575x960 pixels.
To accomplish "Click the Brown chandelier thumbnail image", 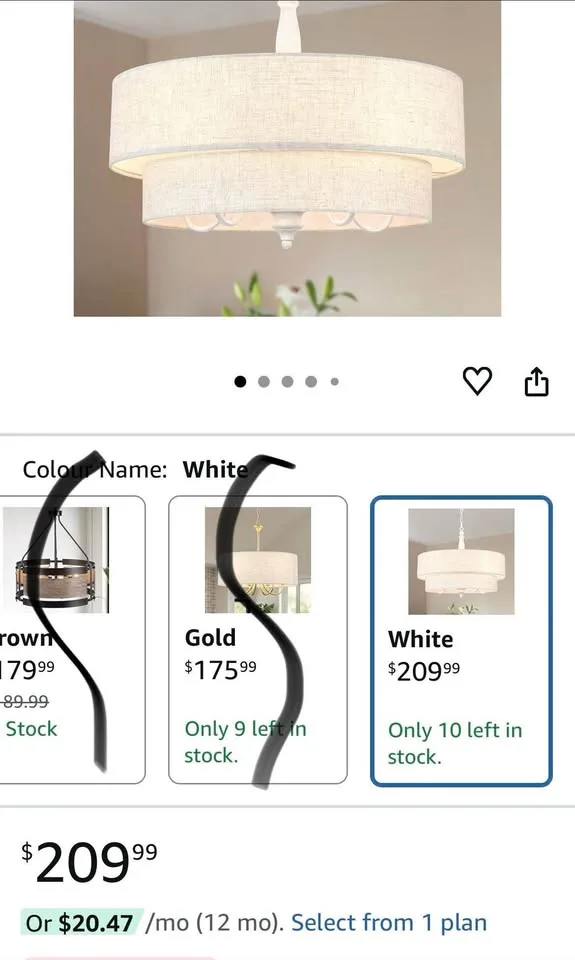I will pos(56,560).
